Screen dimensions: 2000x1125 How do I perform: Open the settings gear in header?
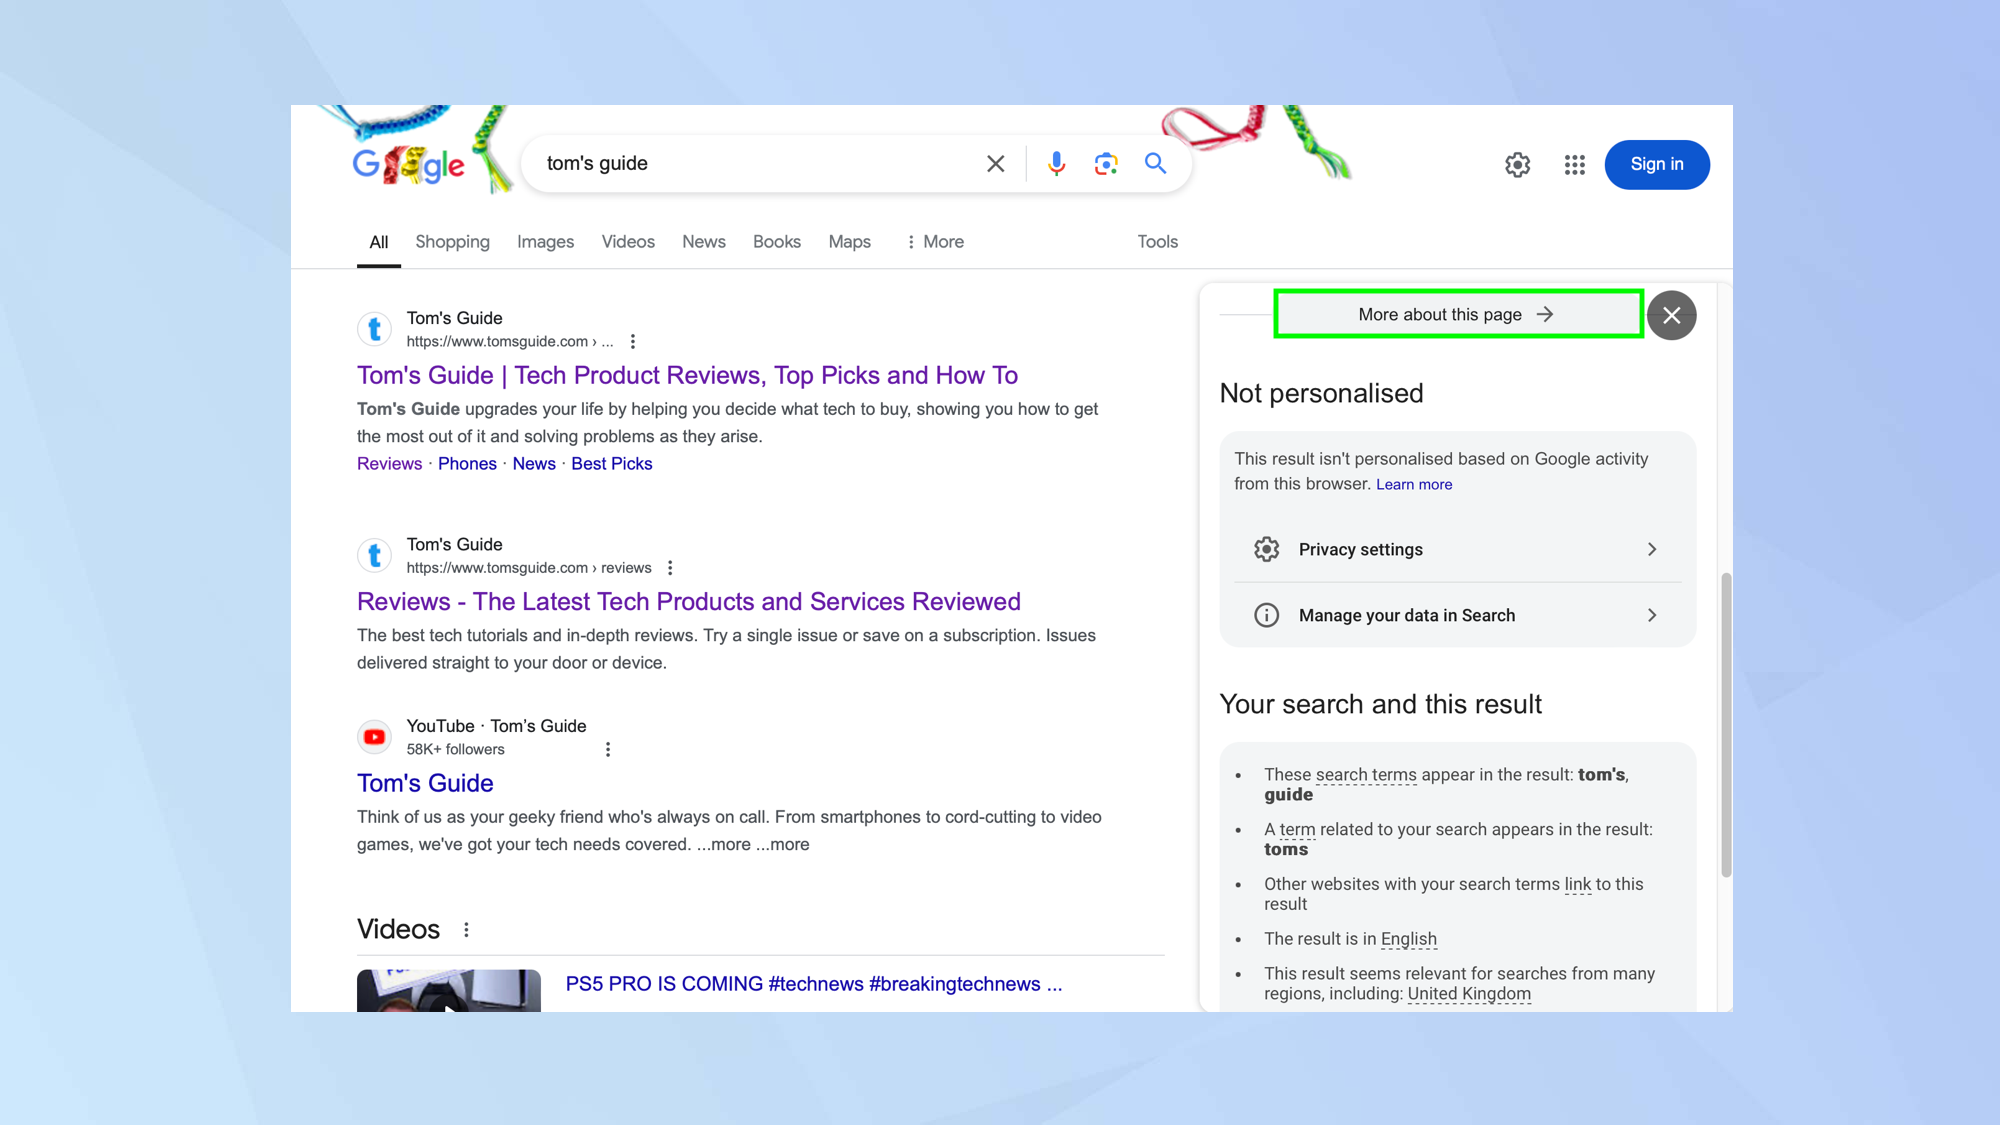coord(1517,165)
